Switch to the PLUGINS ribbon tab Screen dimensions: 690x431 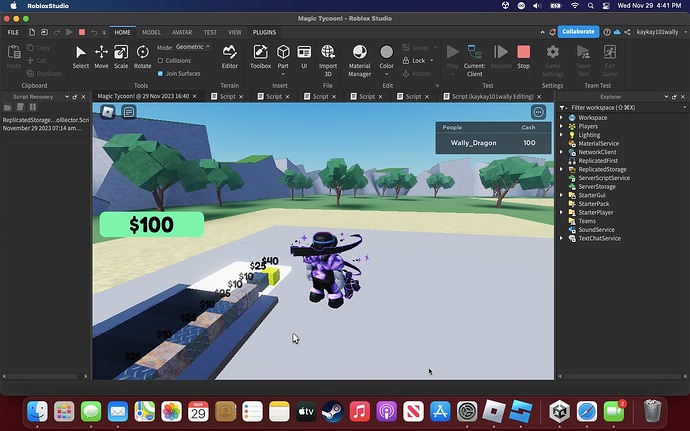(x=264, y=32)
